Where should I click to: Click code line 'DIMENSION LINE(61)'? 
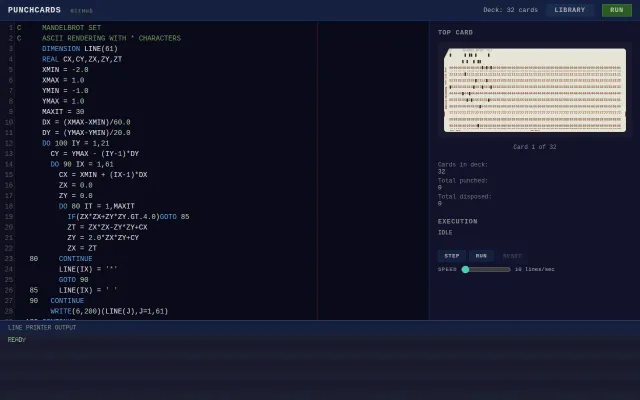tap(80, 49)
